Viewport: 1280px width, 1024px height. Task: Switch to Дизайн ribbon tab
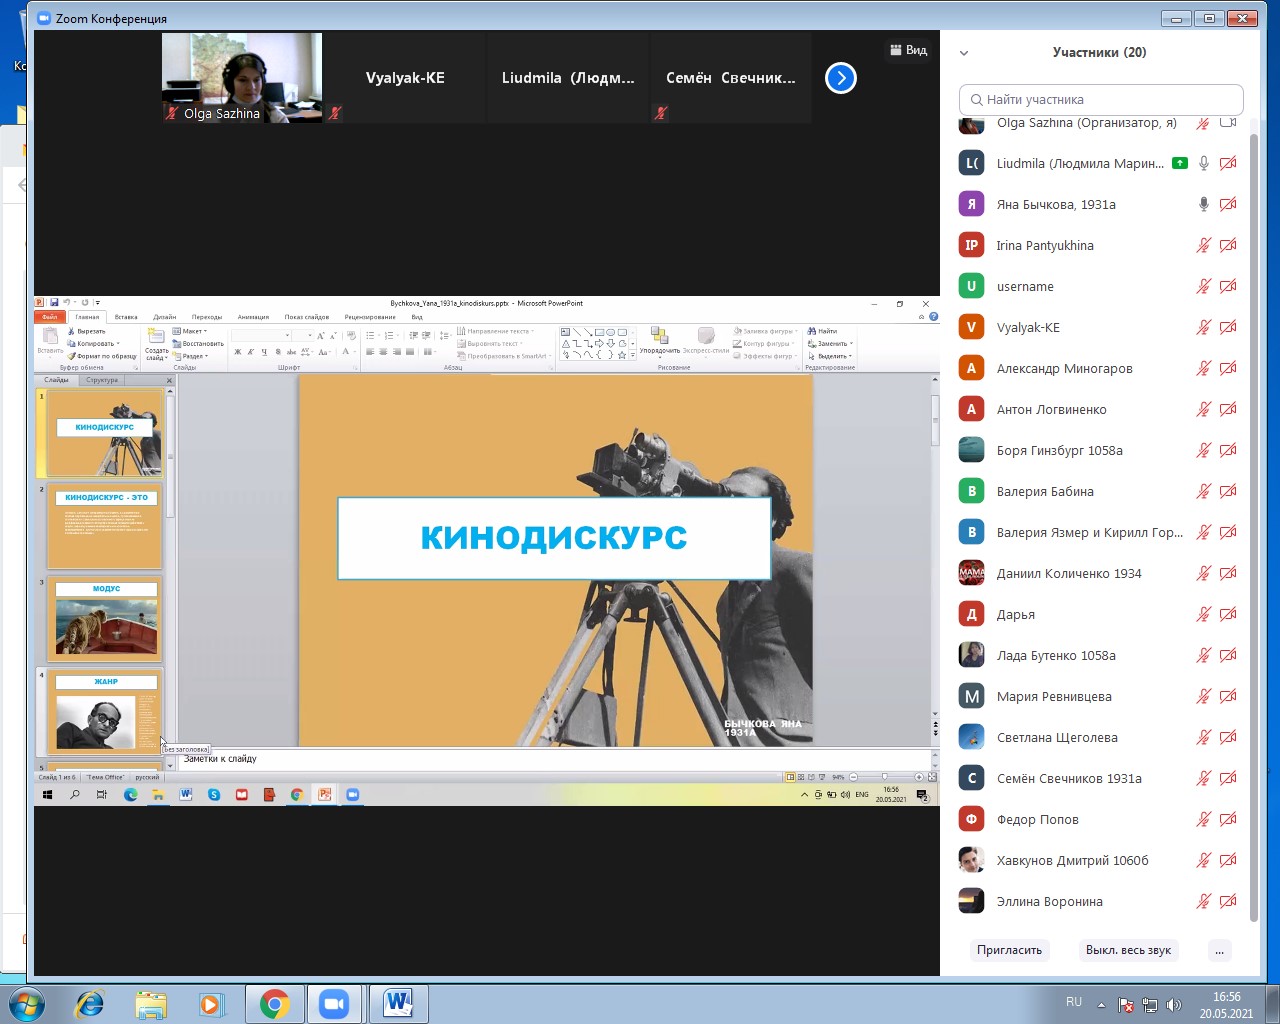coord(165,317)
